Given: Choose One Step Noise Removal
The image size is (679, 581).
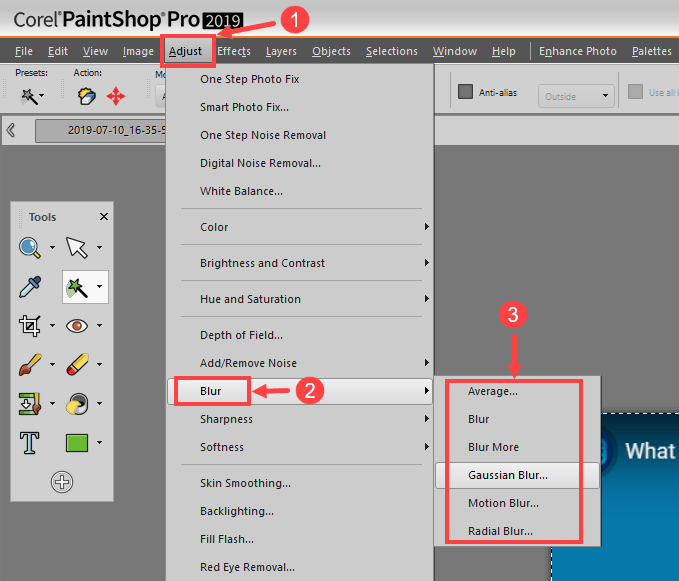Looking at the screenshot, I should 300,135.
